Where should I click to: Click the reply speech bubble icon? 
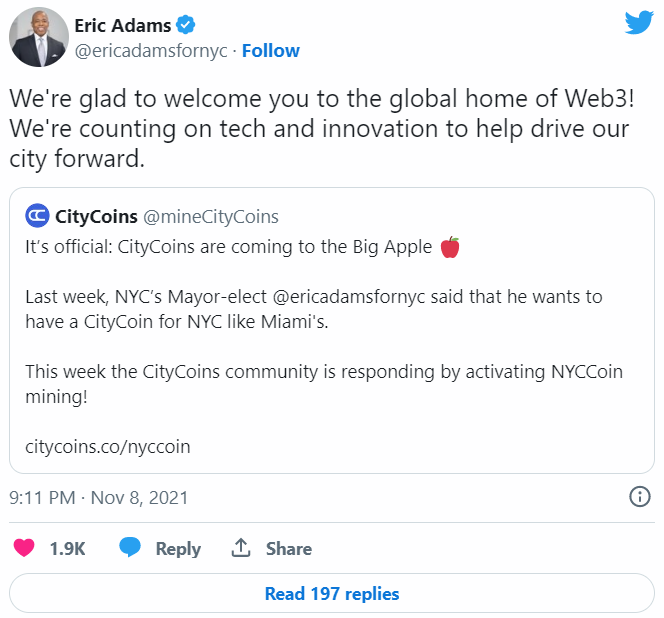tap(130, 548)
